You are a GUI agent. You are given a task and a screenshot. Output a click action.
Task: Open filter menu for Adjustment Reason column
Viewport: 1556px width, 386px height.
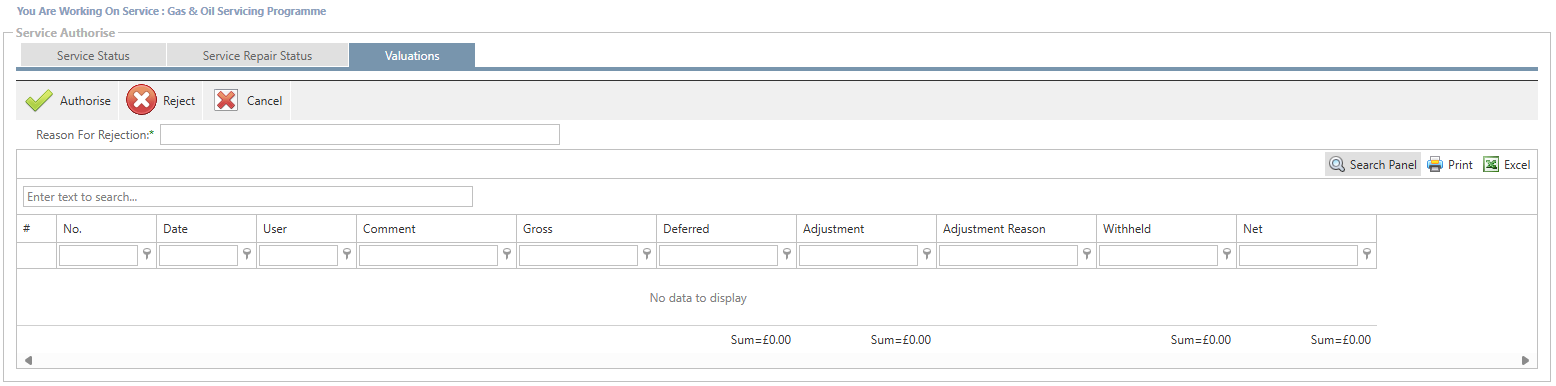[x=1087, y=255]
